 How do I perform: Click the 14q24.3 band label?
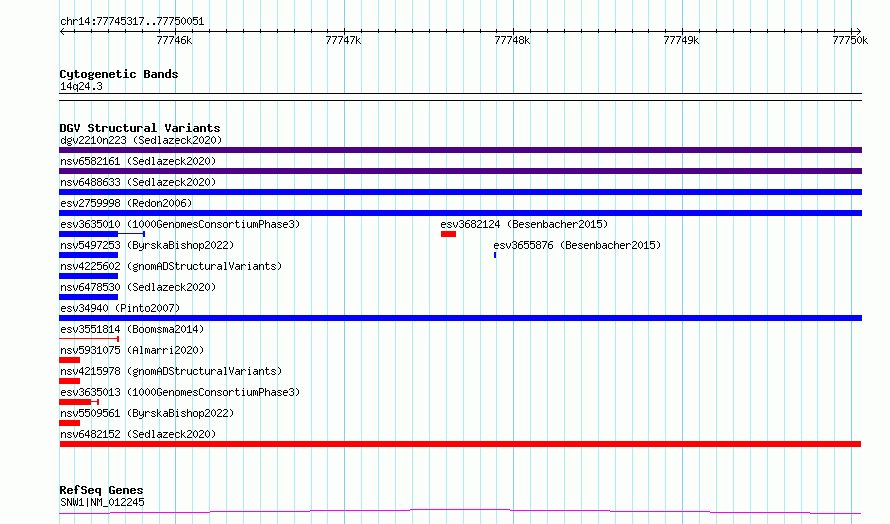pos(81,86)
